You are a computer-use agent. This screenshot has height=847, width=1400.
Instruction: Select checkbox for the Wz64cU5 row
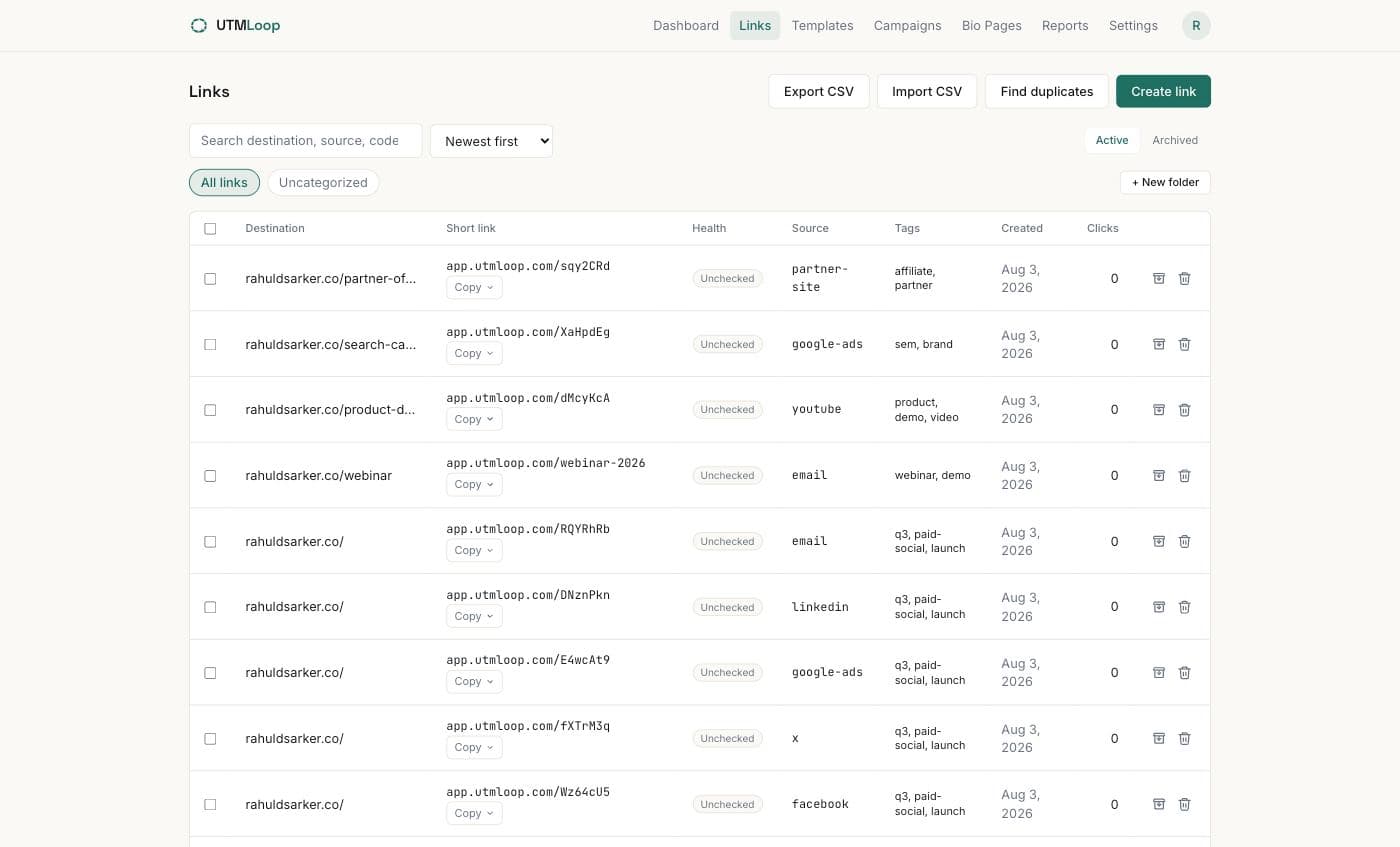[210, 804]
